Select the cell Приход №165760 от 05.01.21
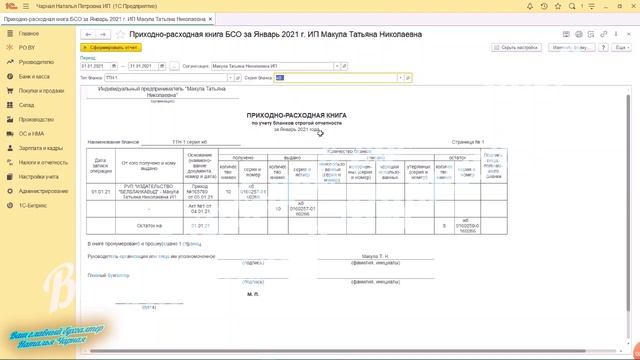 click(x=200, y=191)
